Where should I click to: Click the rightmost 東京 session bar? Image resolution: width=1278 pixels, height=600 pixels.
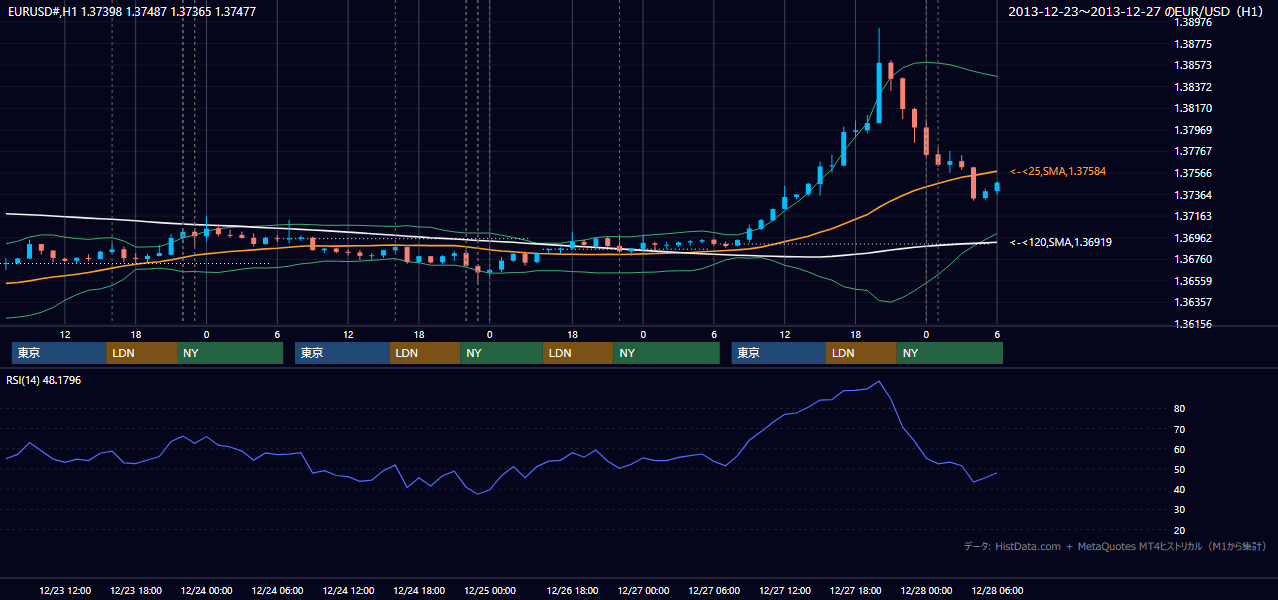point(779,353)
